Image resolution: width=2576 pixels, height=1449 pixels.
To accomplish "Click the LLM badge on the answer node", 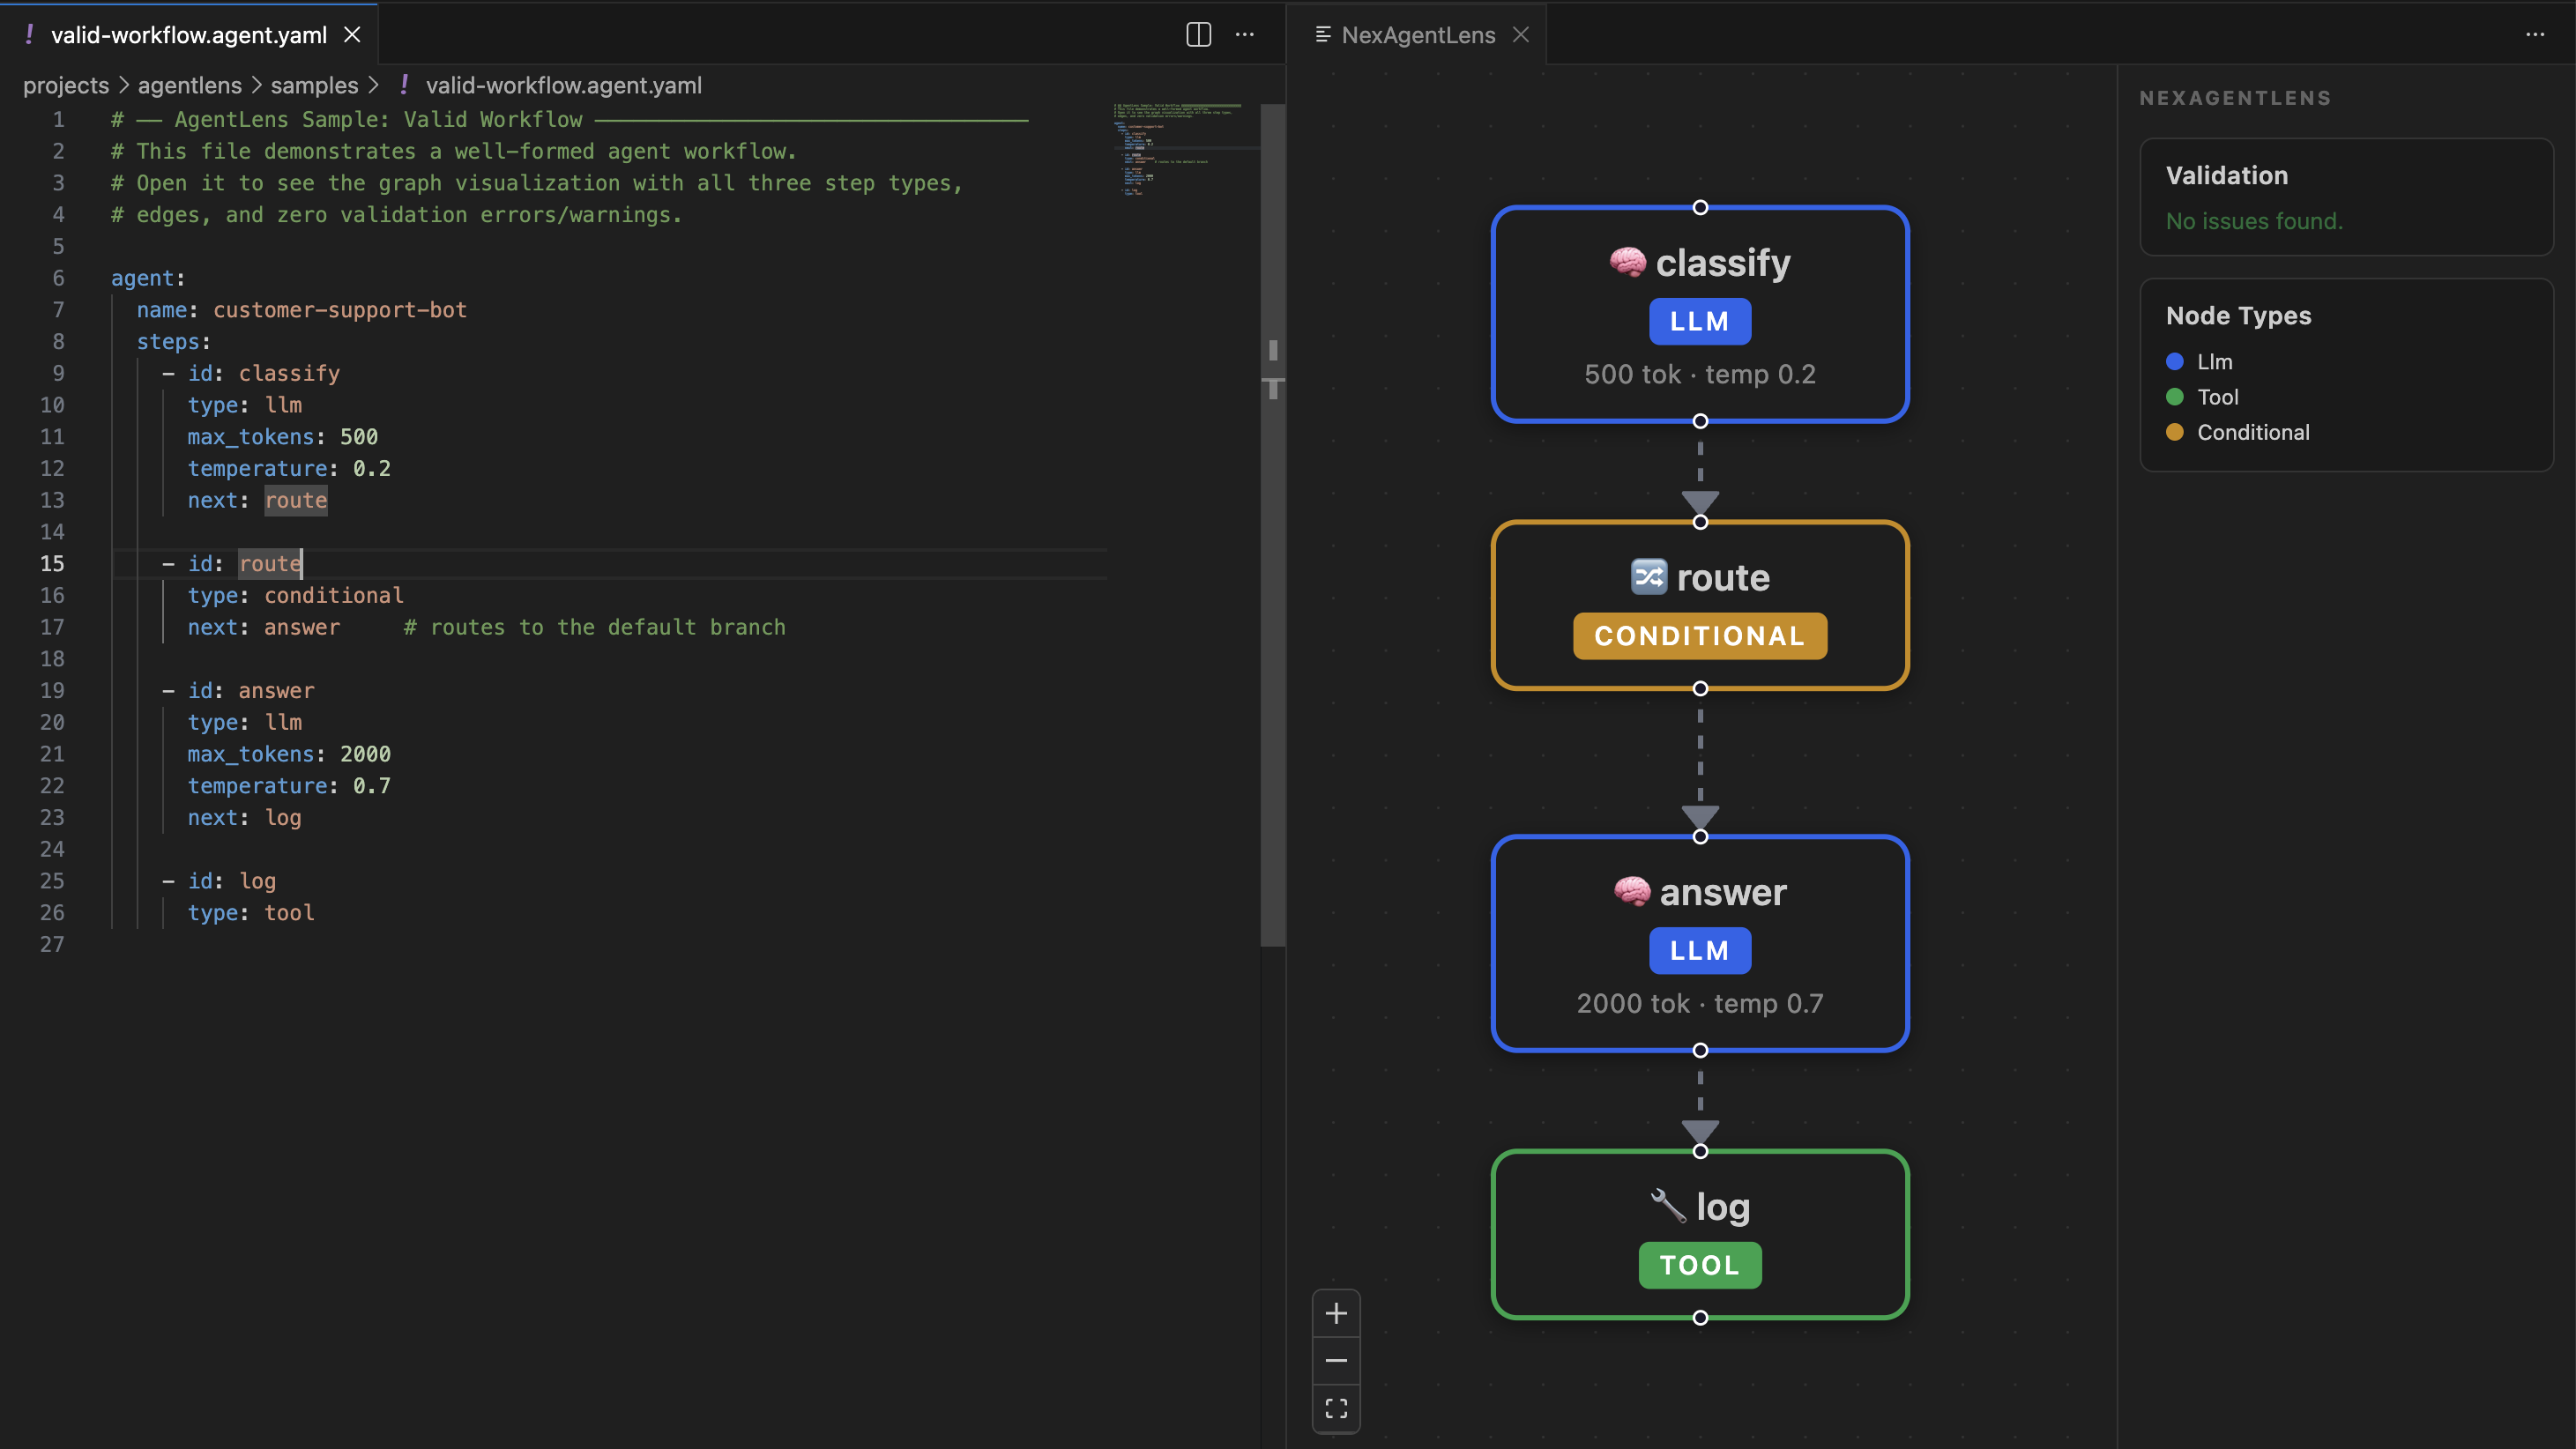I will point(1700,950).
